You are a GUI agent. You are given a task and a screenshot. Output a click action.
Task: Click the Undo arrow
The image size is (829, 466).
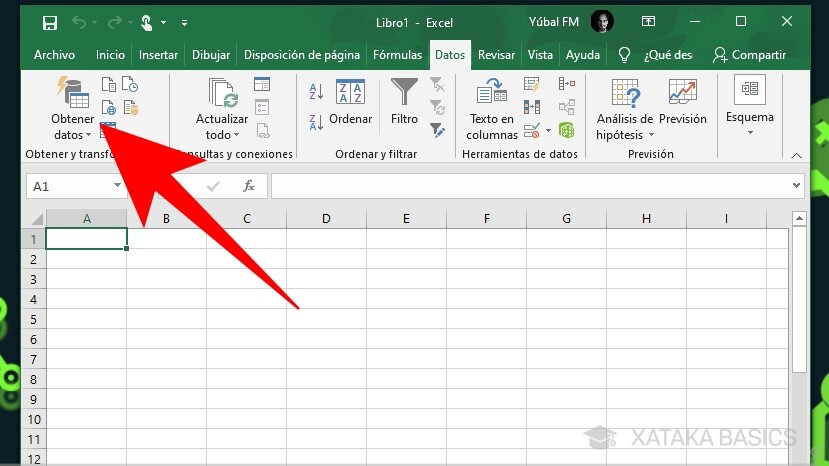tap(79, 23)
